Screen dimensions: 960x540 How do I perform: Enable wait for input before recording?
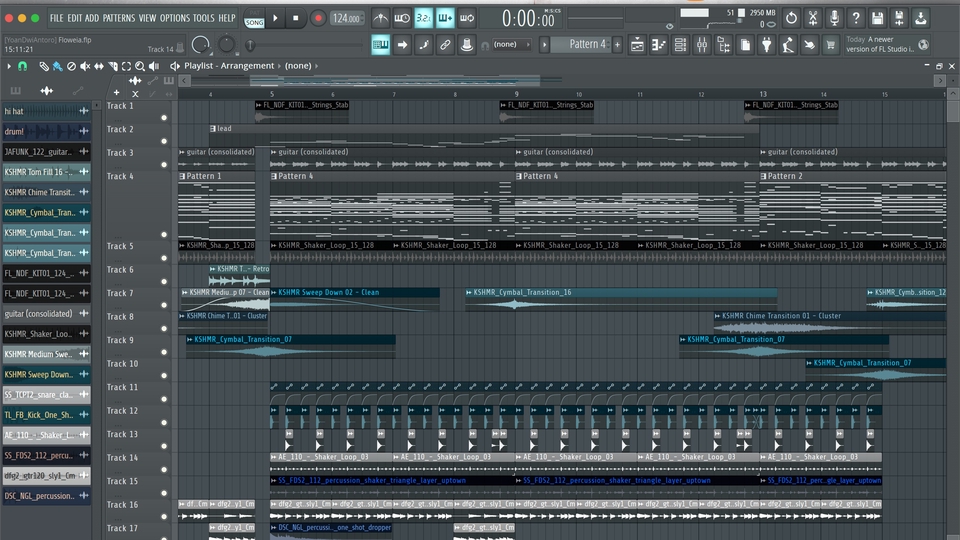[402, 18]
